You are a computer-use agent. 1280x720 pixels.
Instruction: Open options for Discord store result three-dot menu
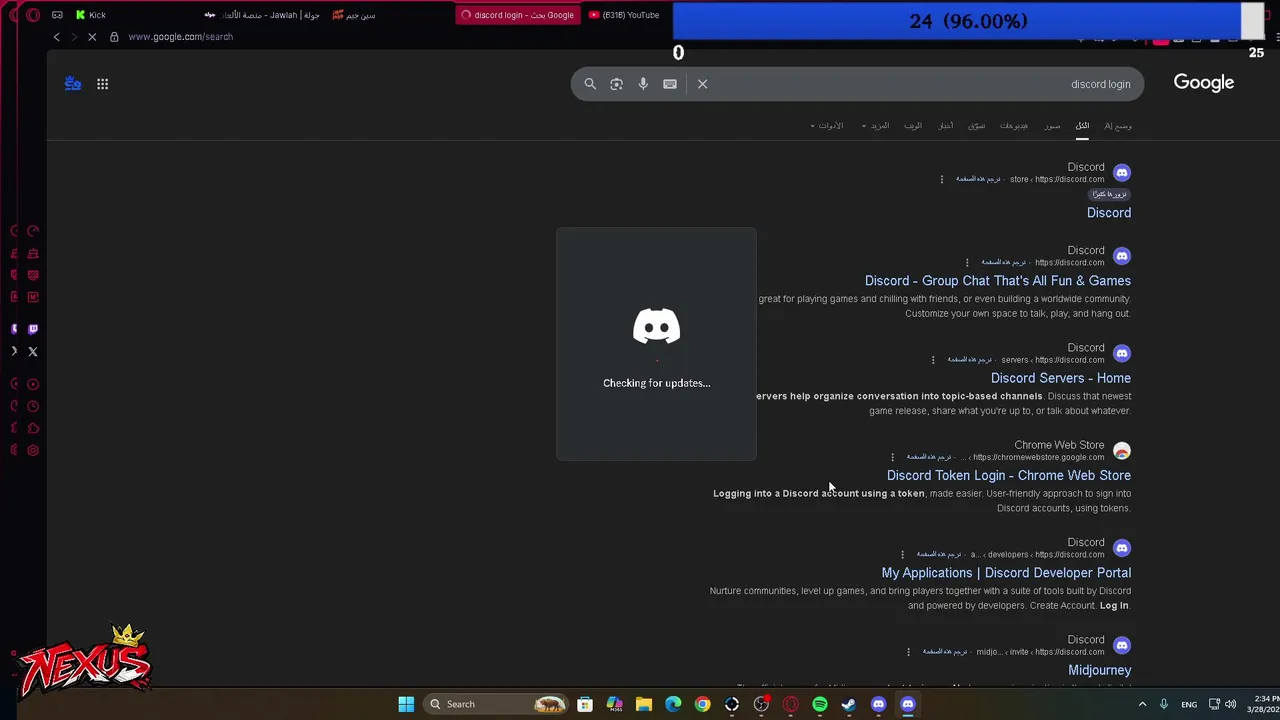(x=942, y=179)
